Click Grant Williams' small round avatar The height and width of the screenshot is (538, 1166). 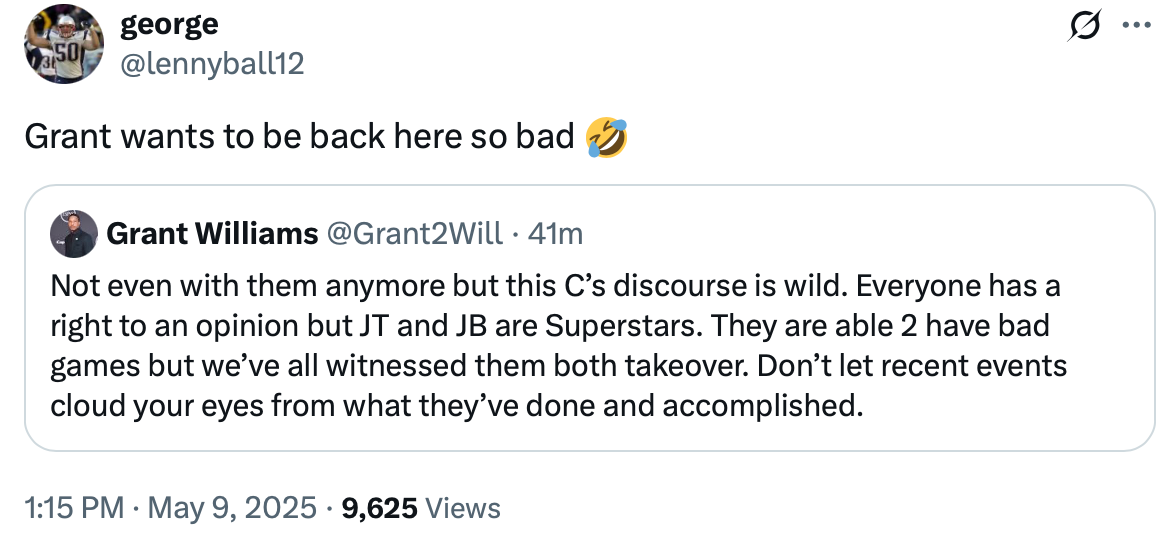73,234
